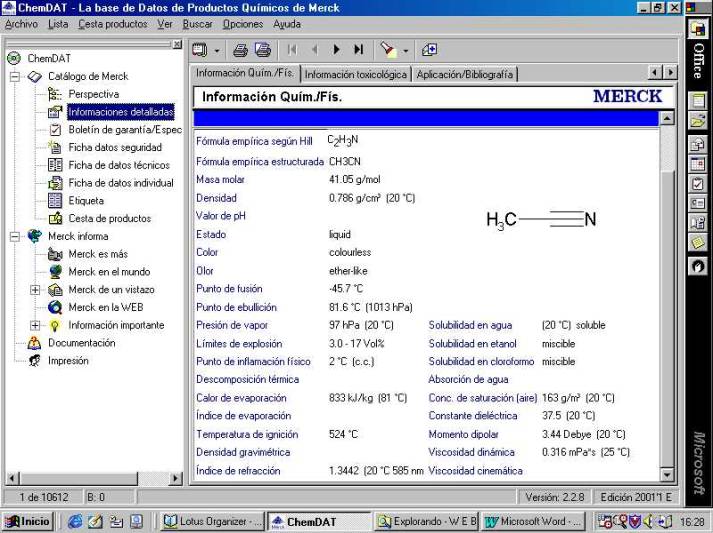This screenshot has width=713, height=533.
Task: Select Etiqueta in the catalog tree
Action: coord(85,200)
